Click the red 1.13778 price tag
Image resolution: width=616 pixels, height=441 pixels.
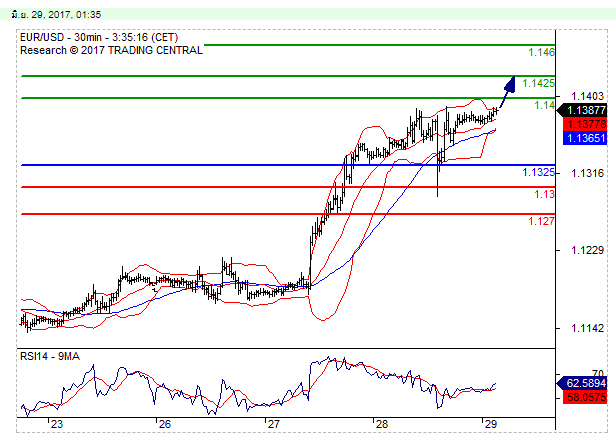(x=585, y=124)
